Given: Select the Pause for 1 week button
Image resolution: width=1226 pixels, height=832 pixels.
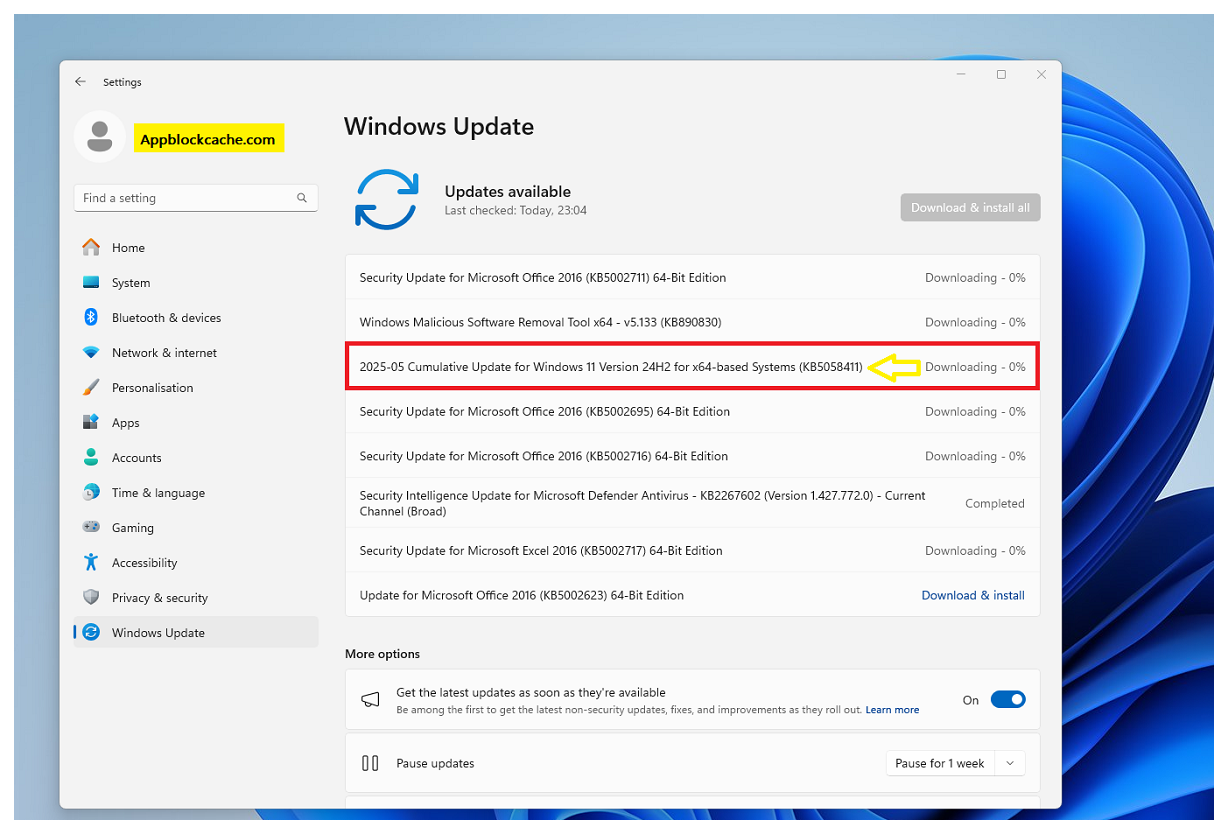Looking at the screenshot, I should coord(939,763).
